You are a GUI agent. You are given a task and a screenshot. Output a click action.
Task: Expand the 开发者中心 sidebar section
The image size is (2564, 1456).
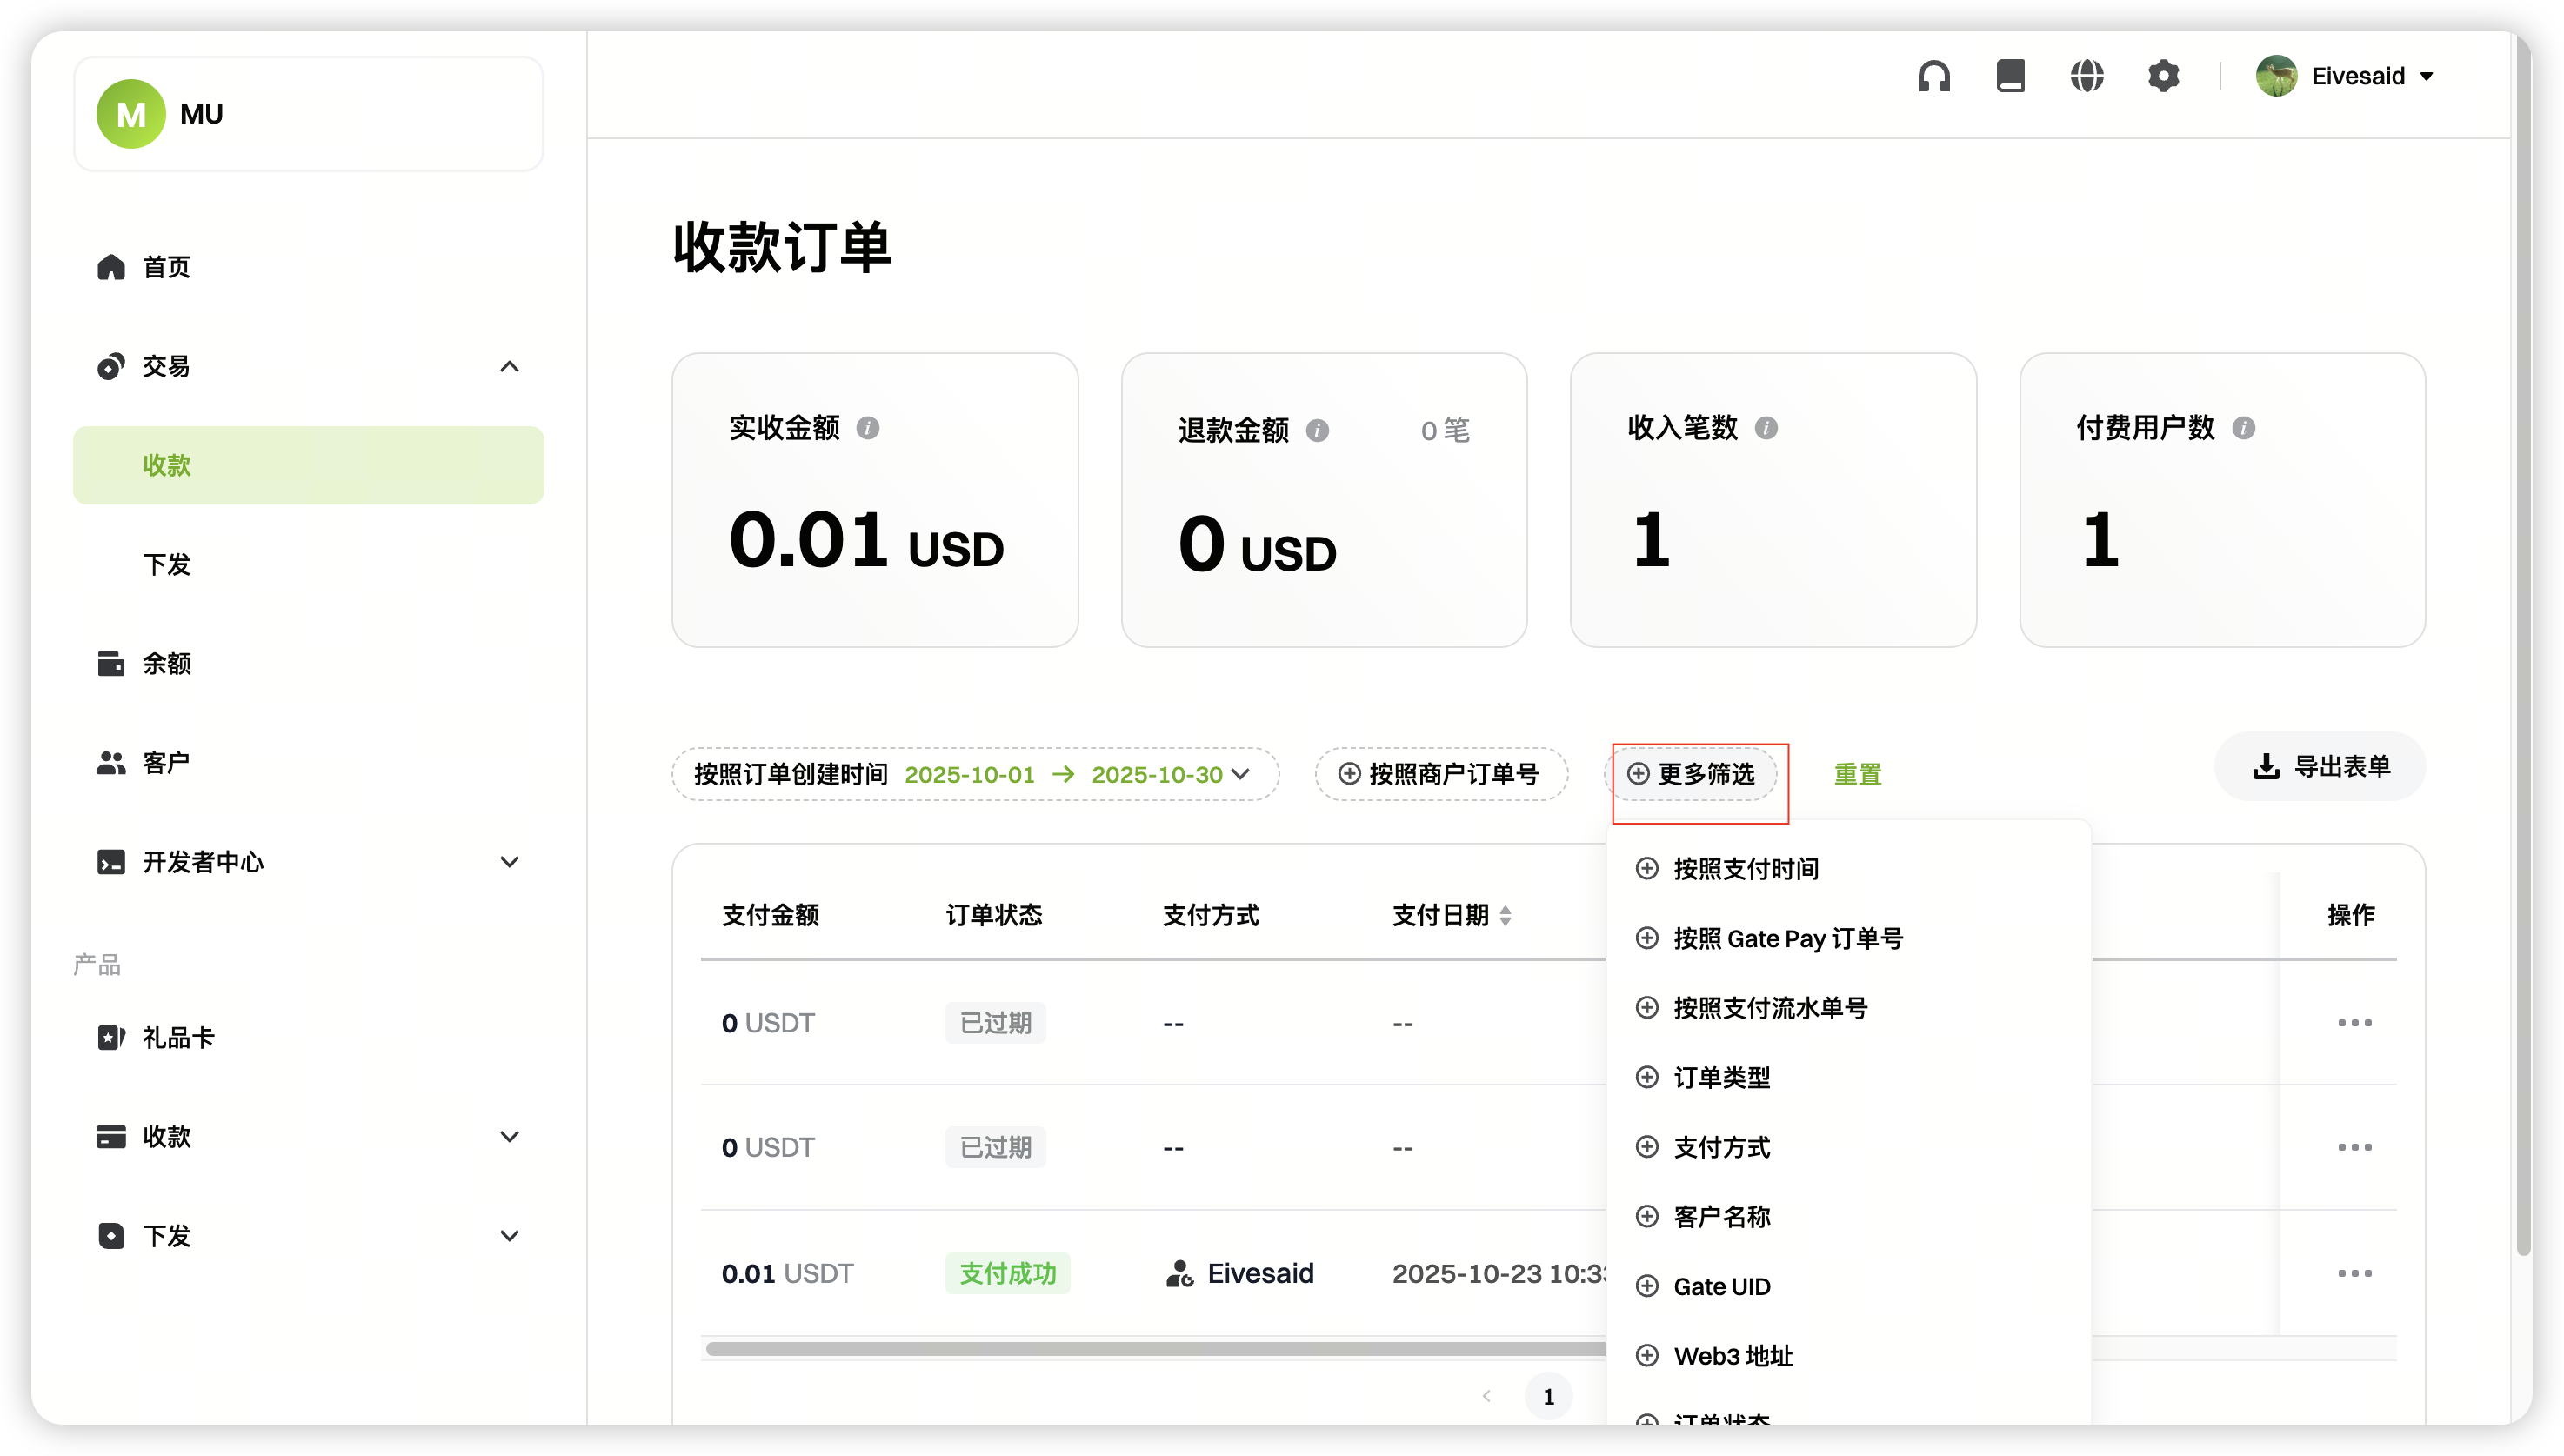(509, 862)
